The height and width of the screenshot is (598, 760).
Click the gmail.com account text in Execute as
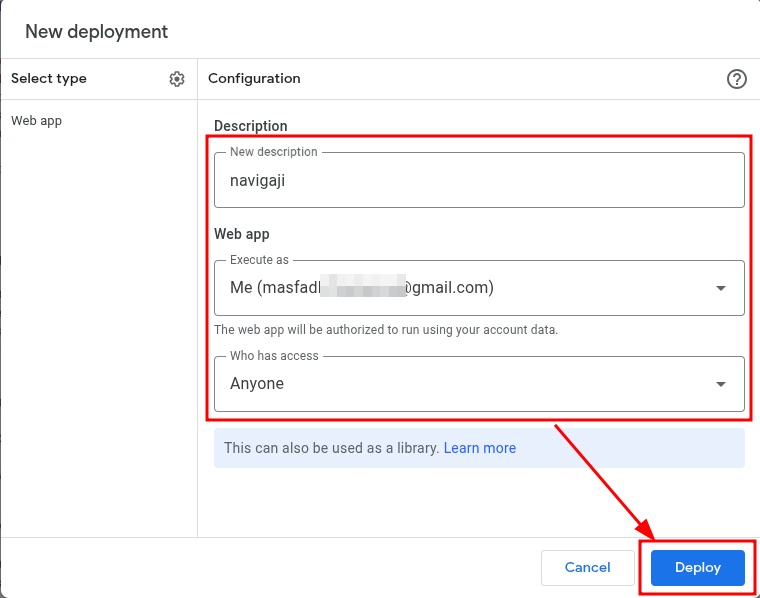tap(450, 288)
